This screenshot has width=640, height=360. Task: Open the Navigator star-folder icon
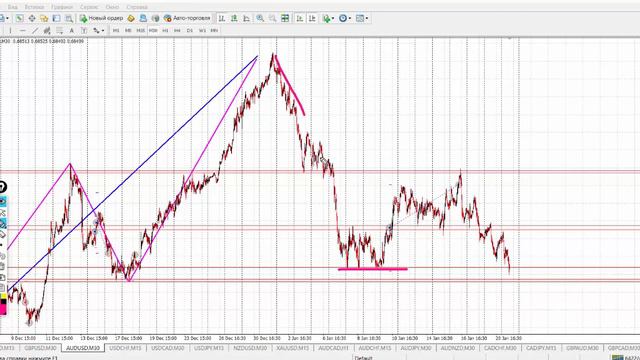click(44, 18)
